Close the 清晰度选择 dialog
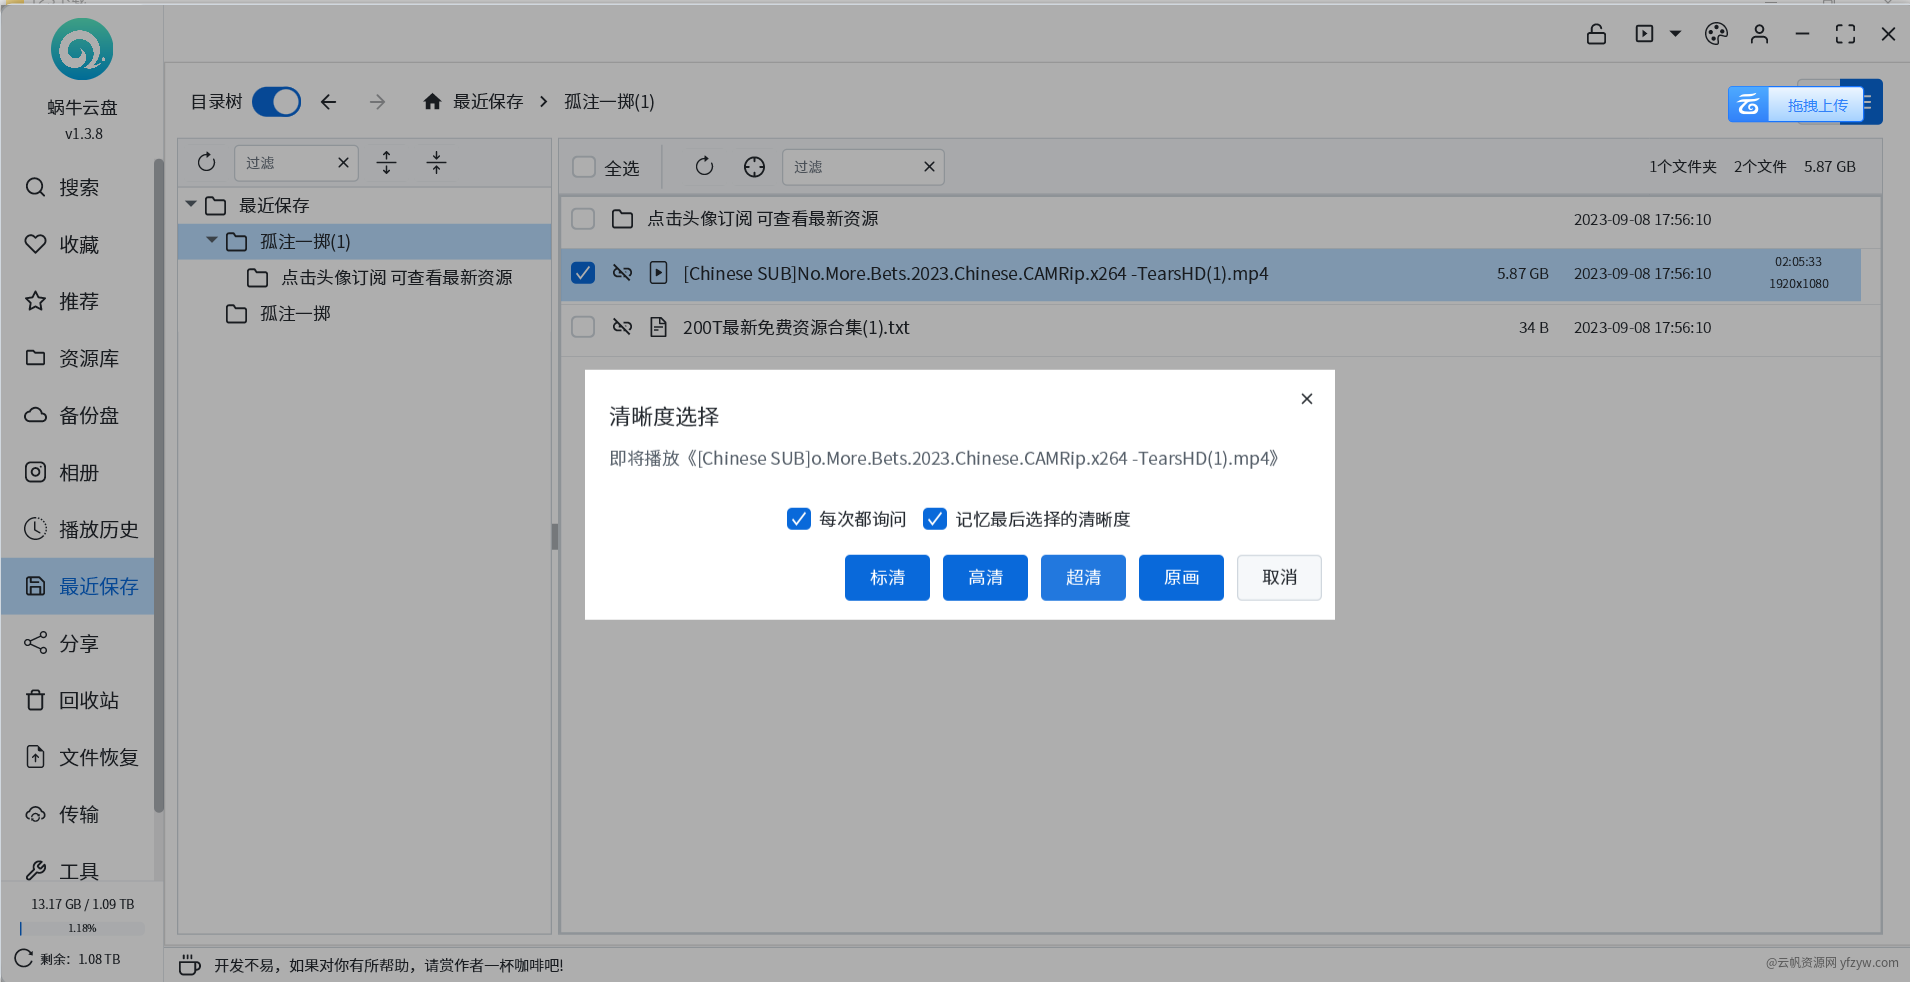 [x=1306, y=399]
